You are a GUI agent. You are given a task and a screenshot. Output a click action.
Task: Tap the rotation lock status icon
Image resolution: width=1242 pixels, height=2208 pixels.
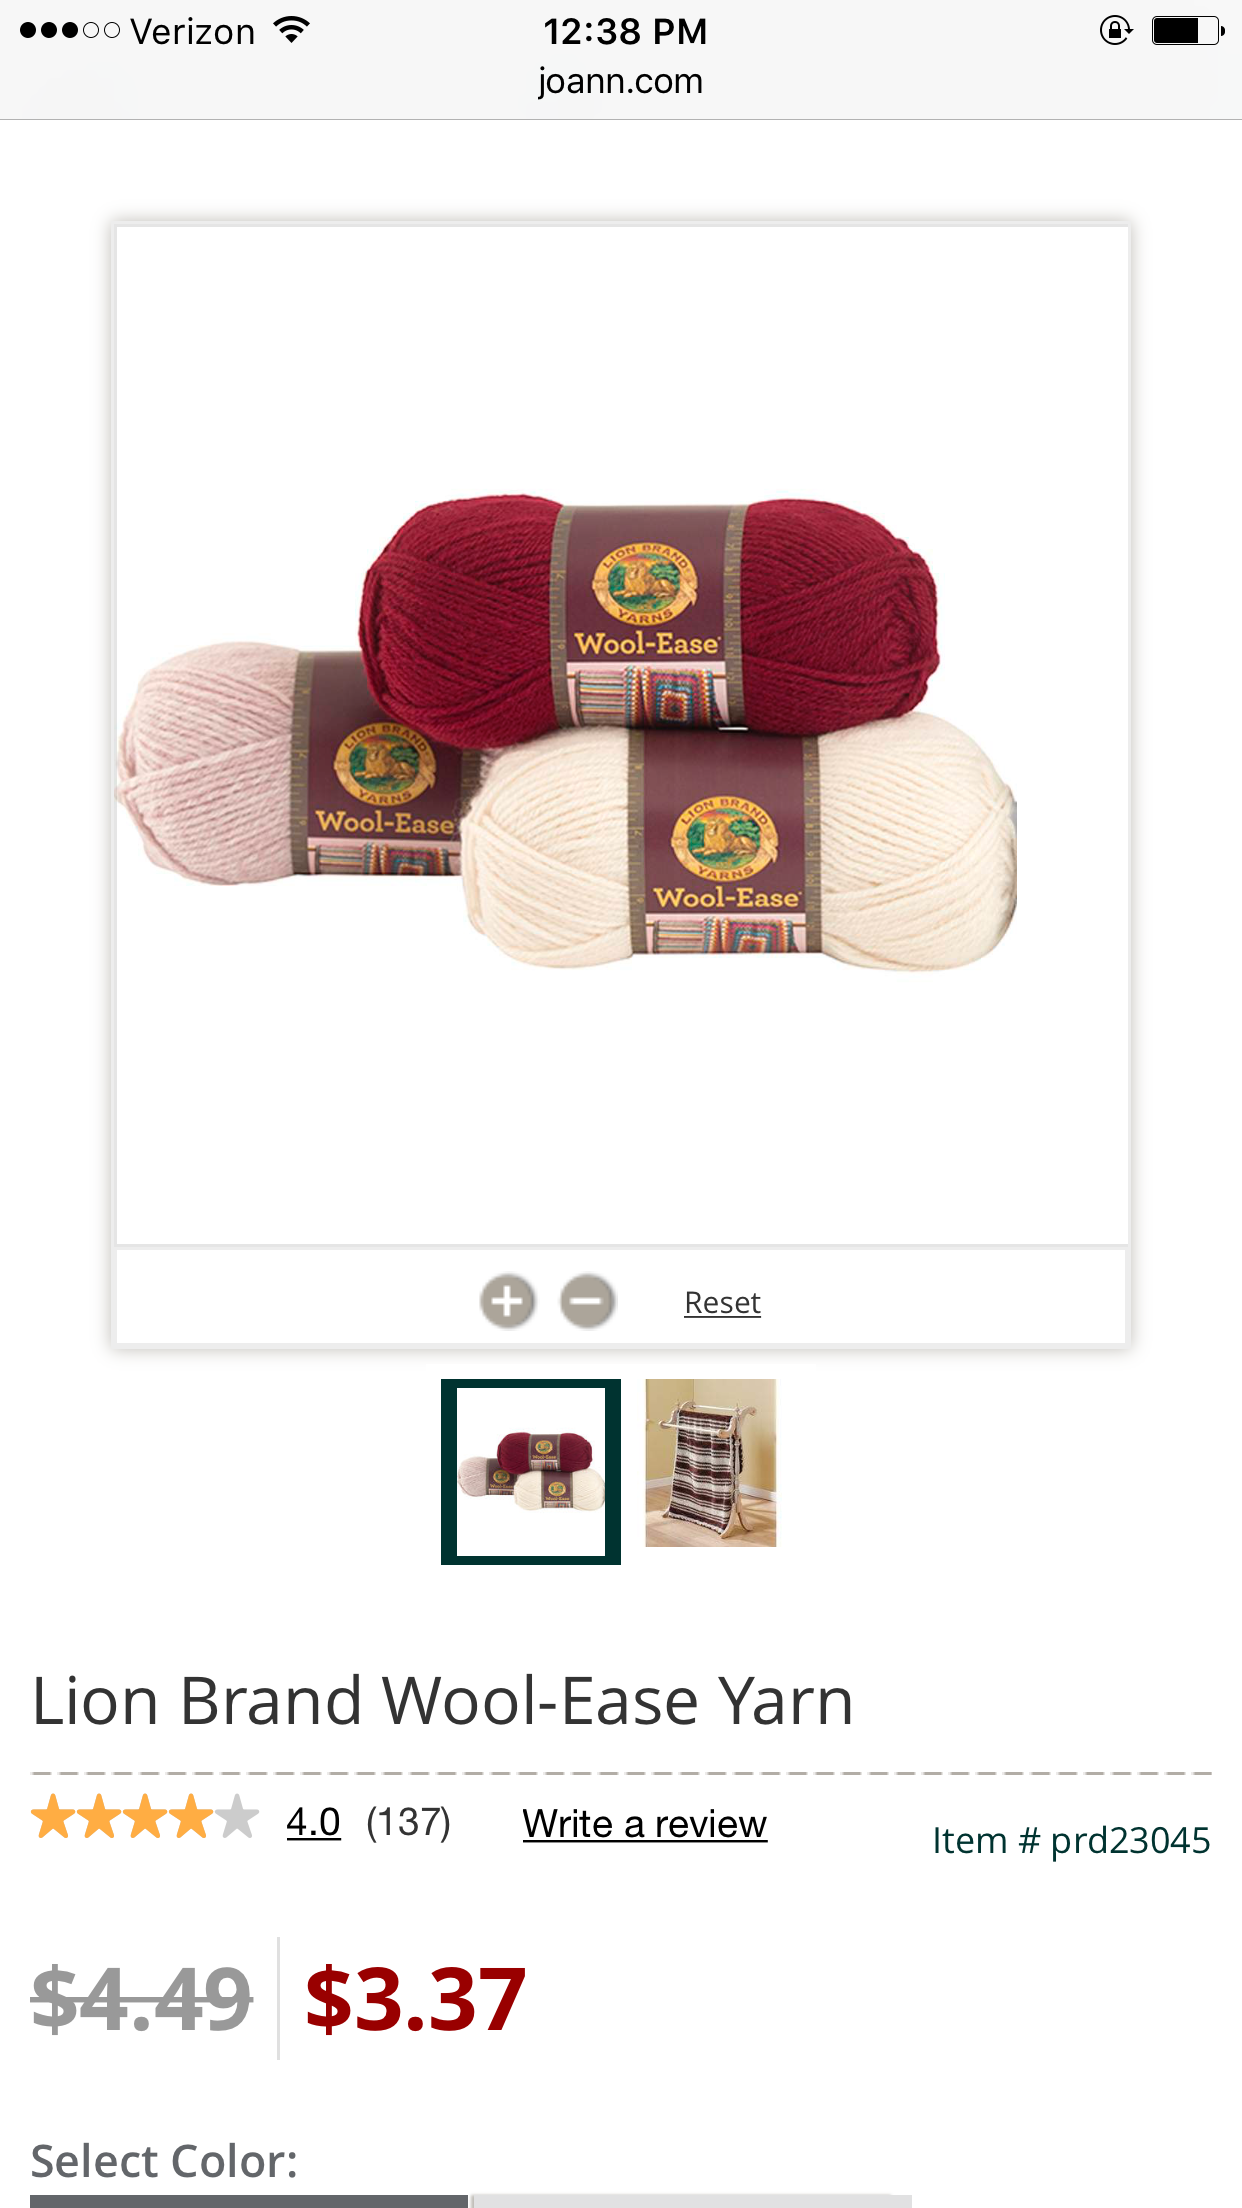1115,31
